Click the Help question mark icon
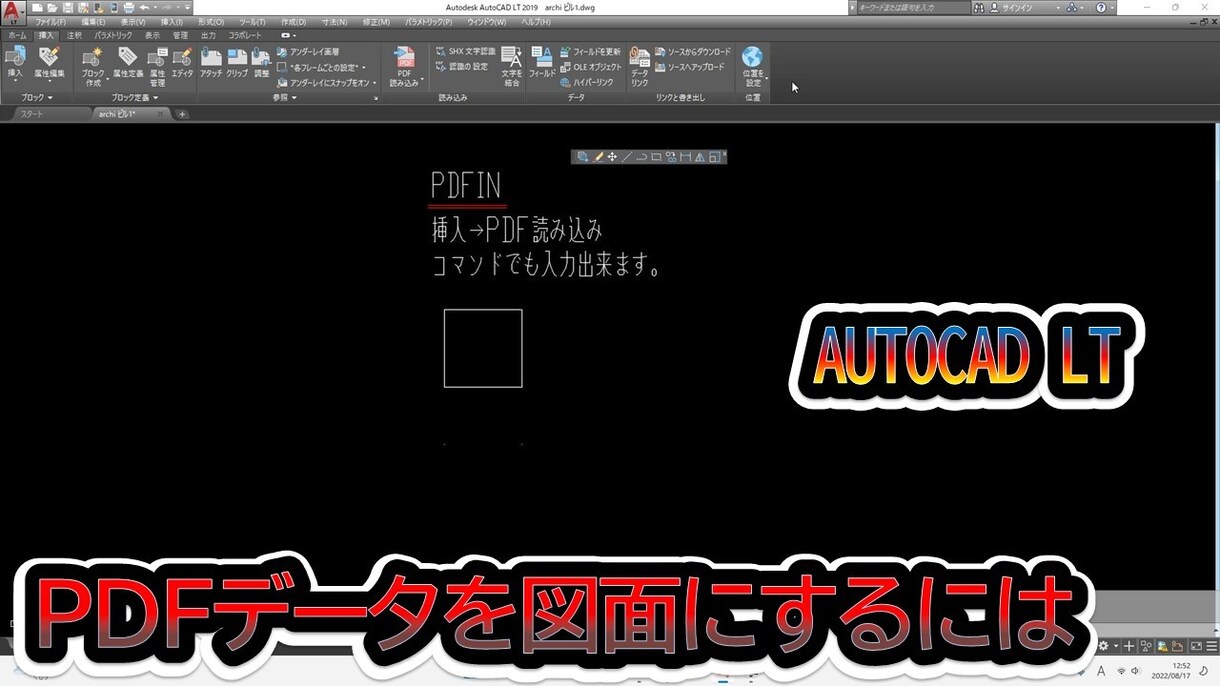1220x686 pixels. [x=1101, y=7]
